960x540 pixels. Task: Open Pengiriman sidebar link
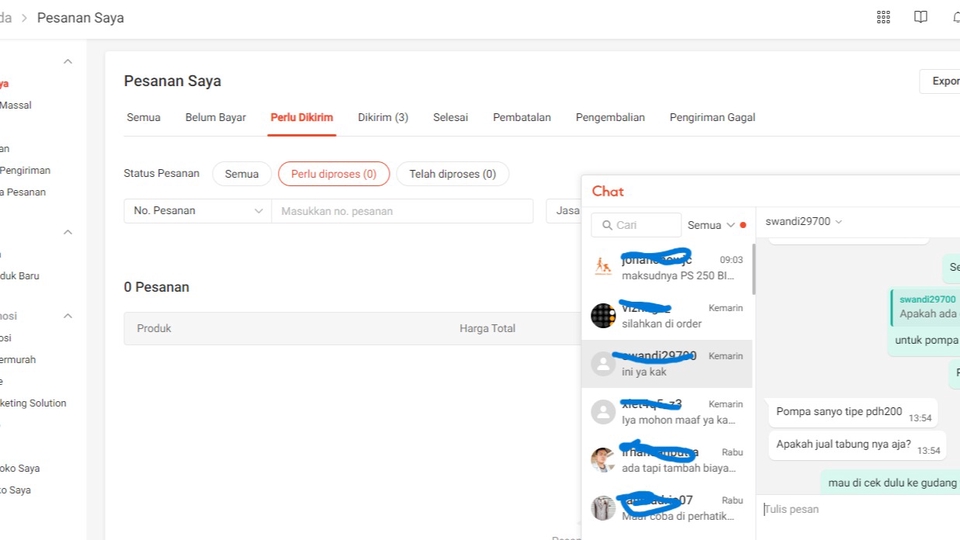[x=25, y=170]
